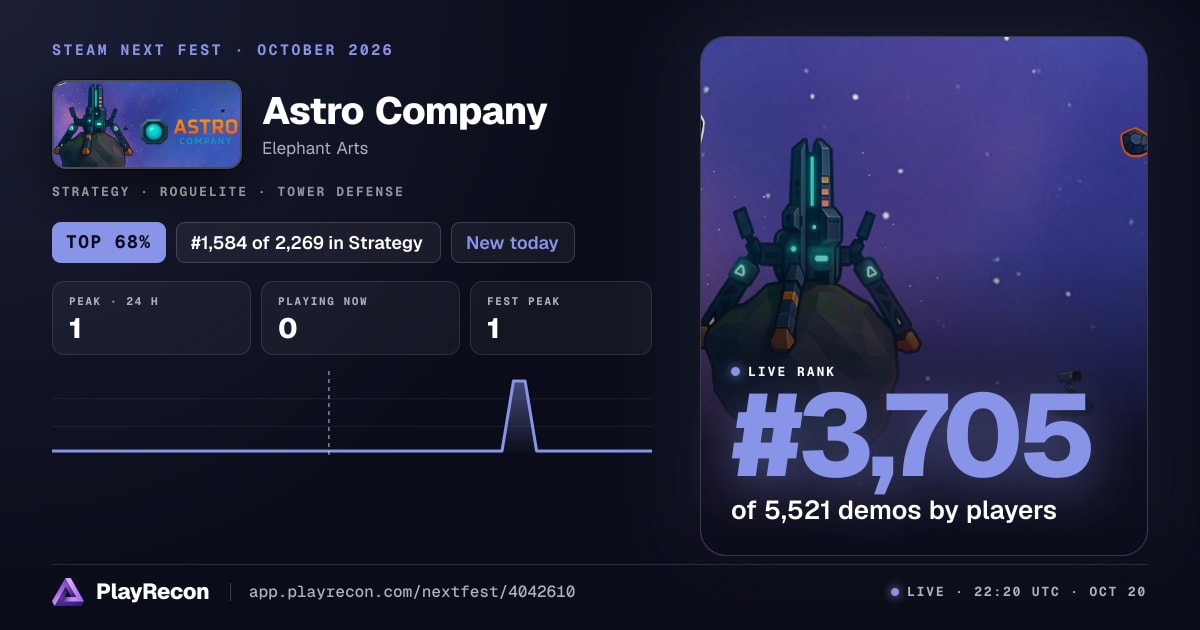Click the #1,584 of 2,269 in Strategy badge
The image size is (1200, 630).
[308, 242]
